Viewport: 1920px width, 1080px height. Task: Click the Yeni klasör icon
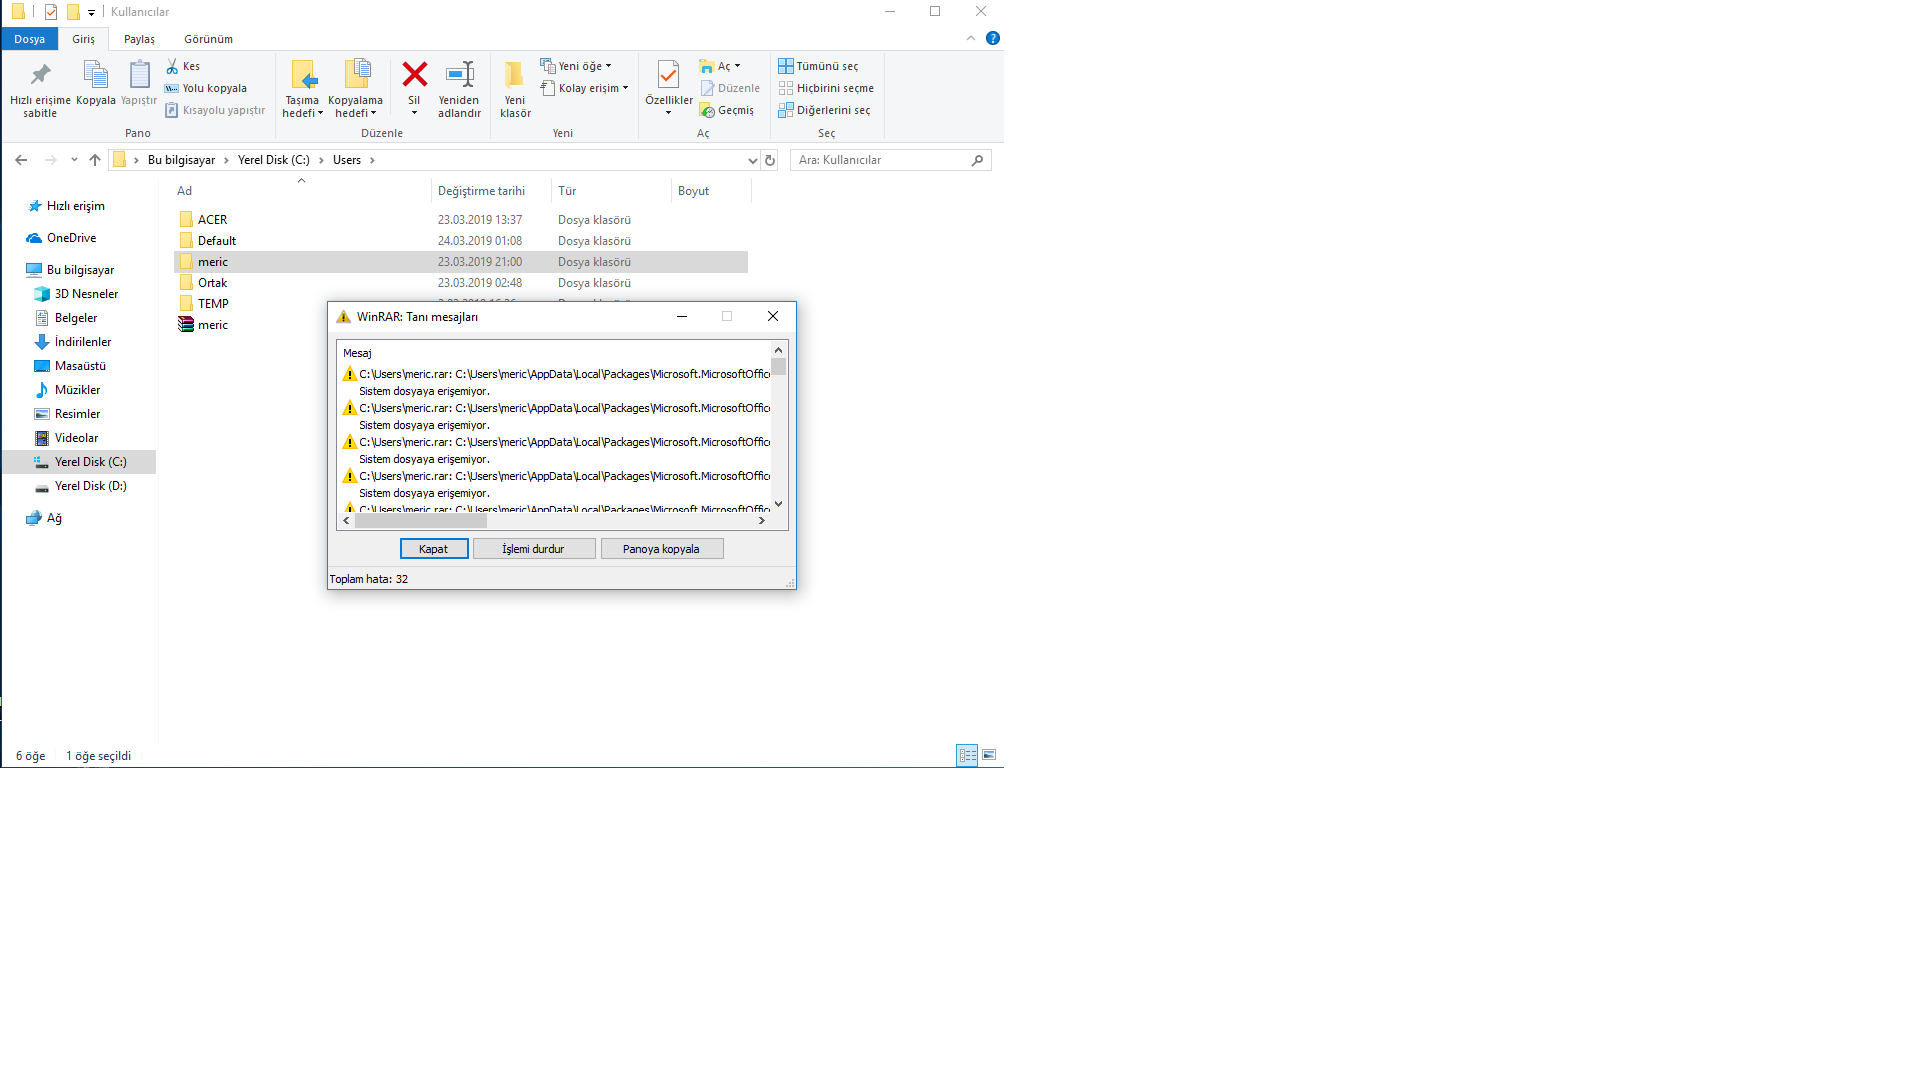point(514,75)
